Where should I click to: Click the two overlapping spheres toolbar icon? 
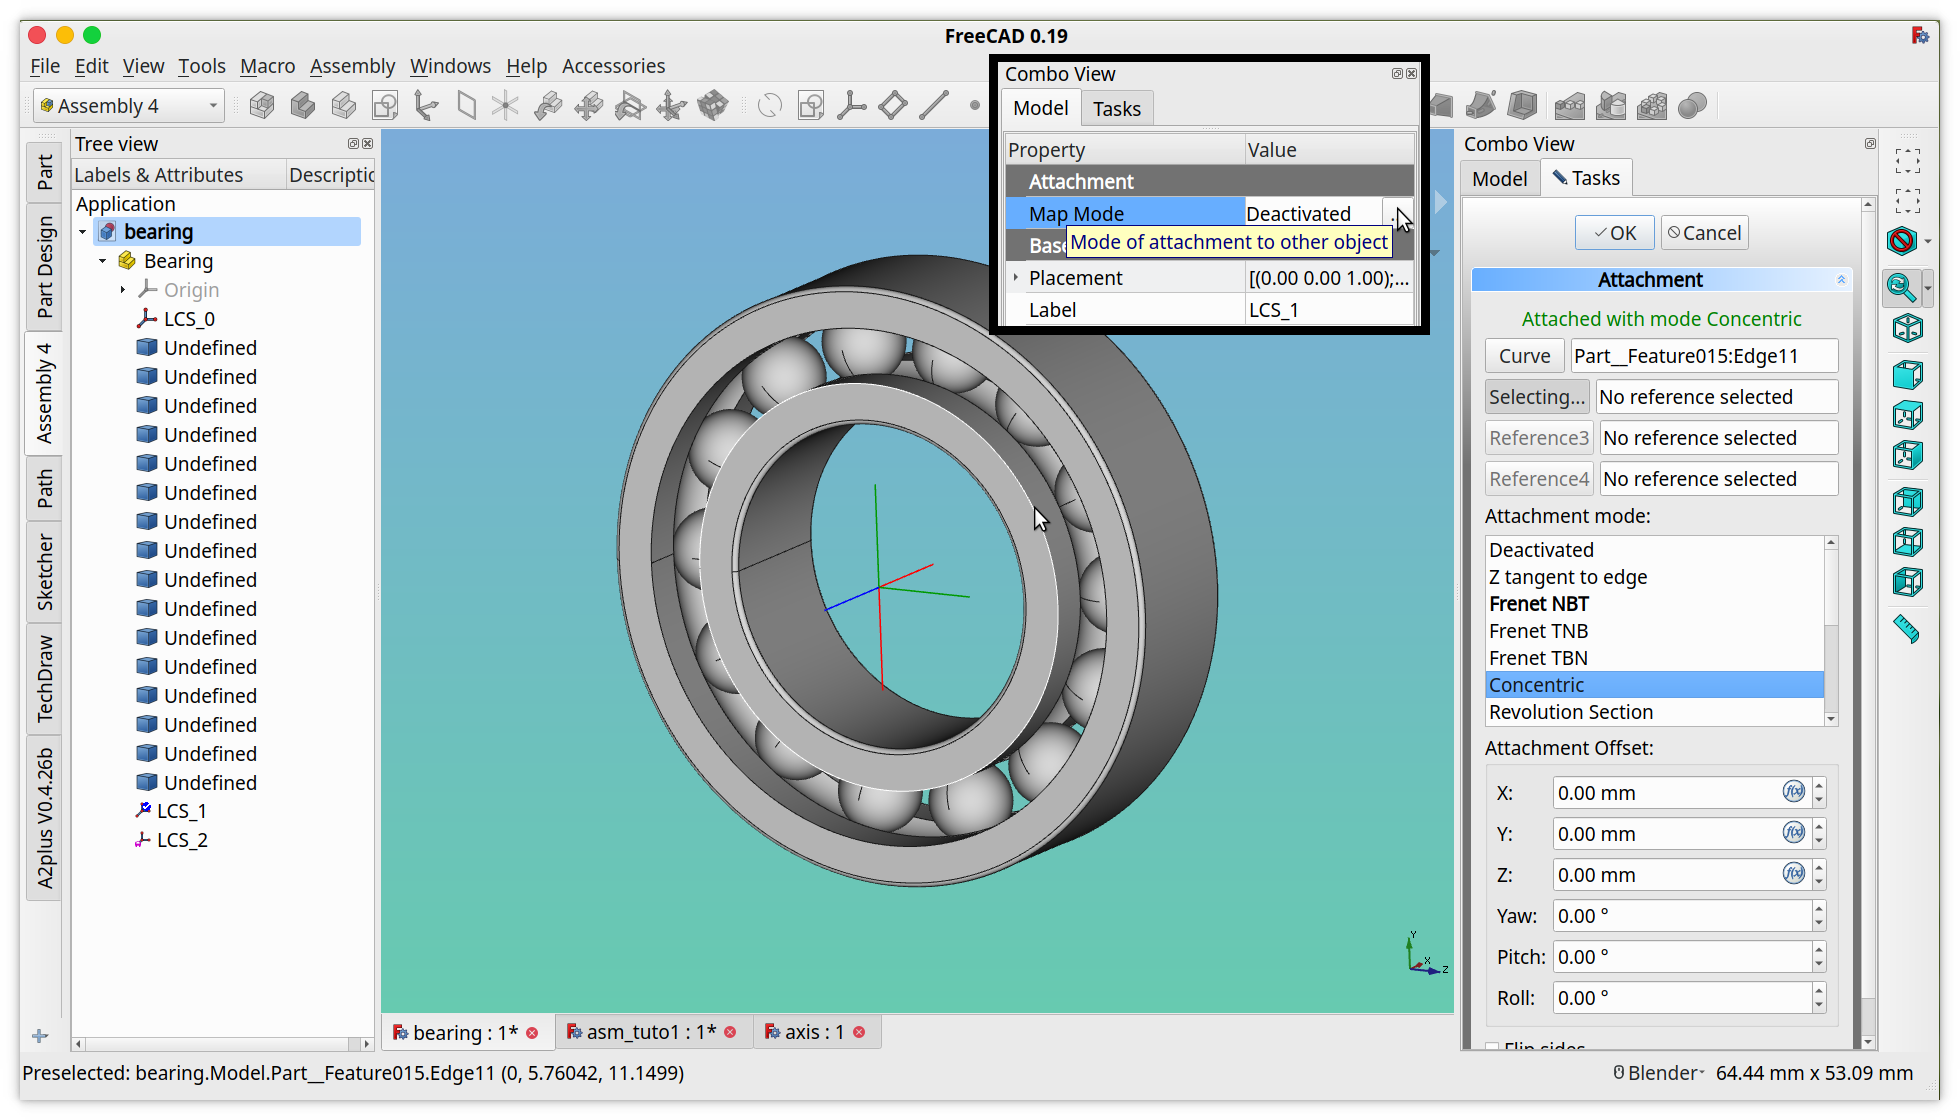(1693, 105)
